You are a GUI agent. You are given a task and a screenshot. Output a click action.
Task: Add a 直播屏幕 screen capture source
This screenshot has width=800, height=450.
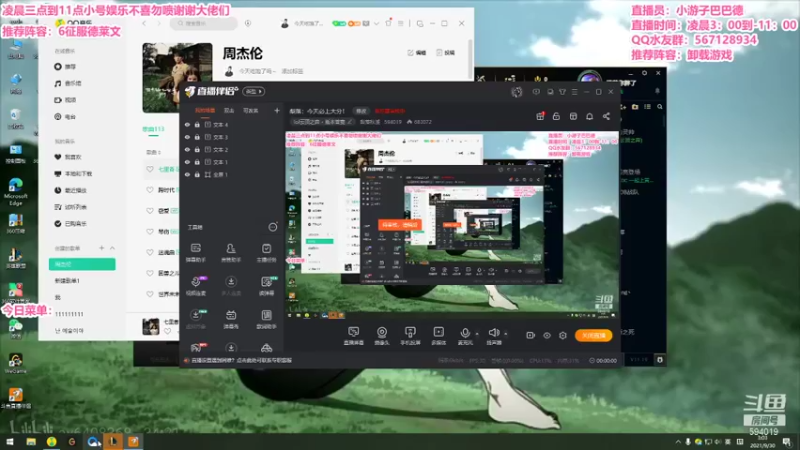[x=354, y=336]
